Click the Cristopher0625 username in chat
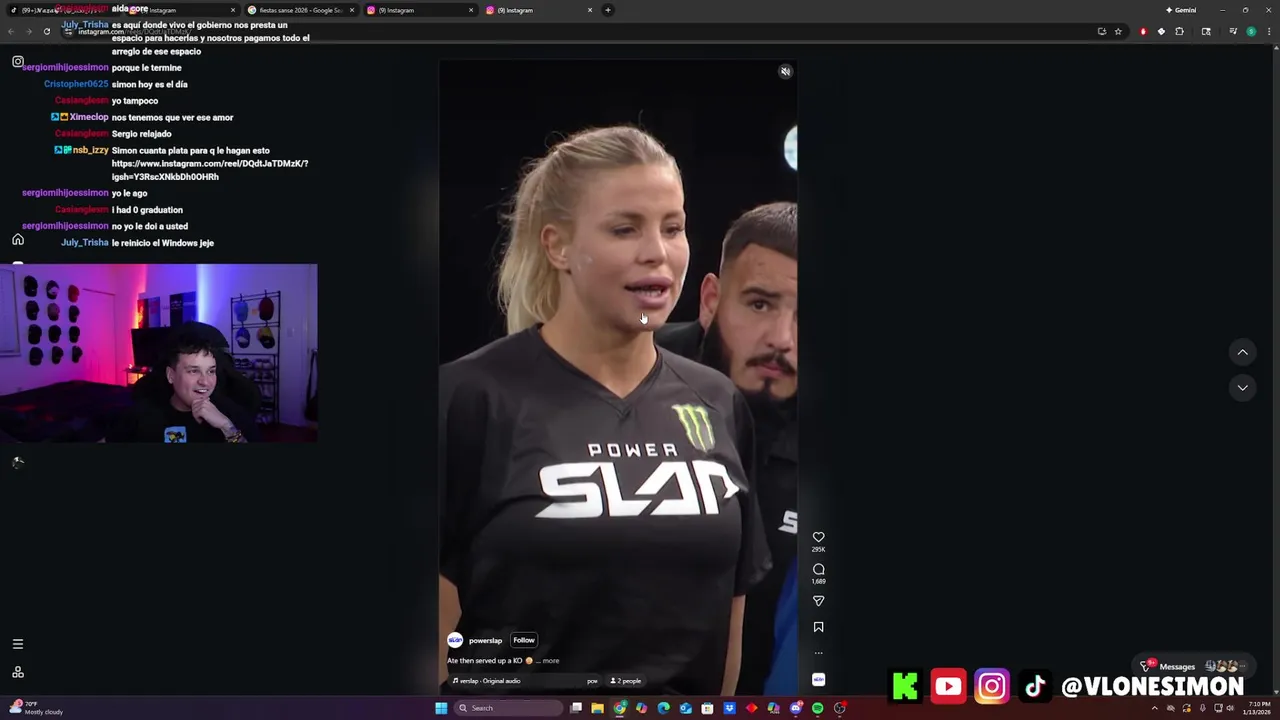Image resolution: width=1280 pixels, height=720 pixels. pyautogui.click(x=76, y=84)
